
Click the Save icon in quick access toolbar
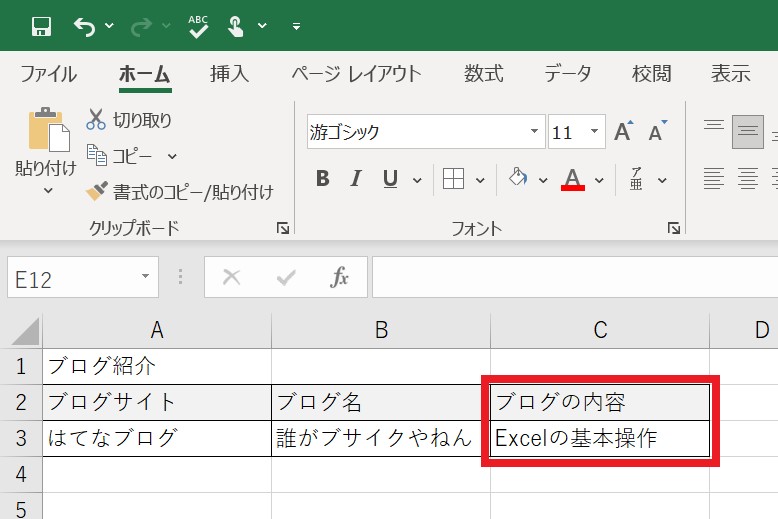41,26
